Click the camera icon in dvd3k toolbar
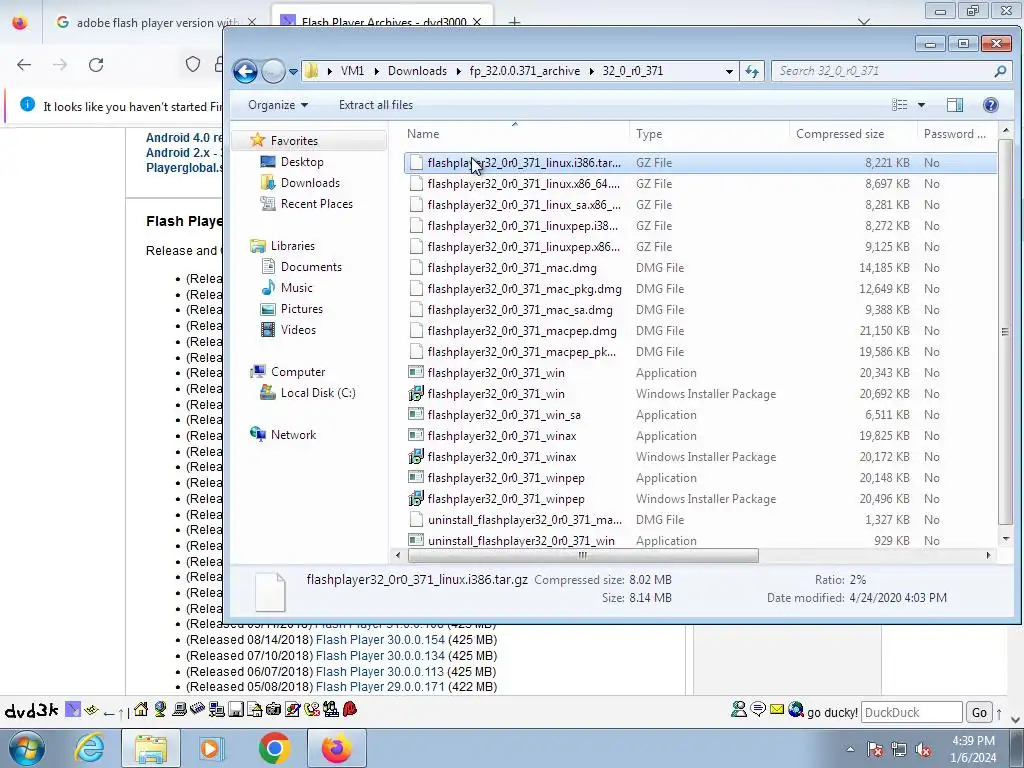This screenshot has width=1024, height=768. (274, 710)
